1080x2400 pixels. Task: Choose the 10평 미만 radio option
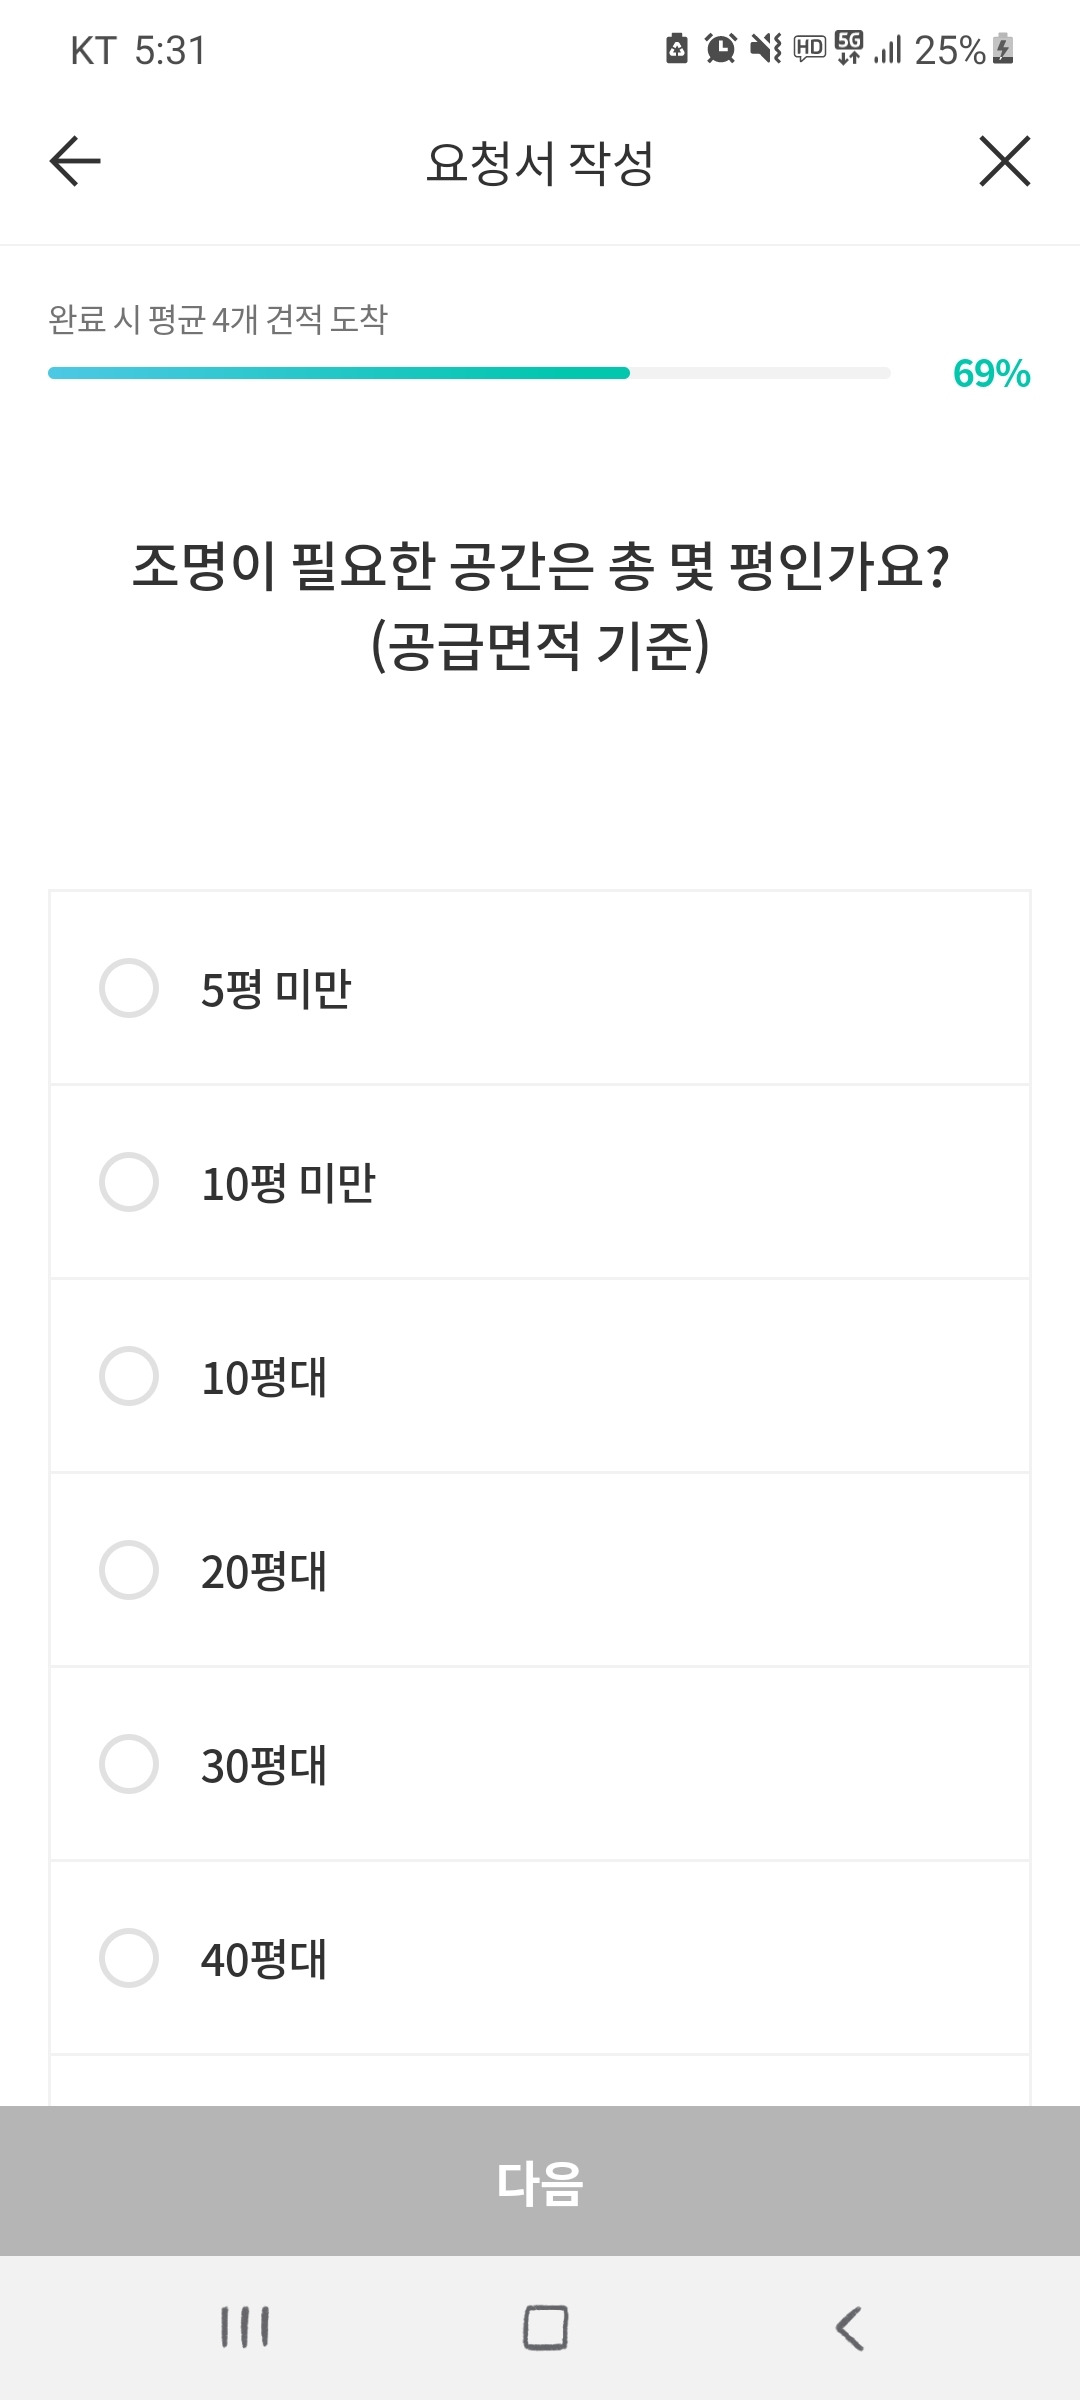129,1182
